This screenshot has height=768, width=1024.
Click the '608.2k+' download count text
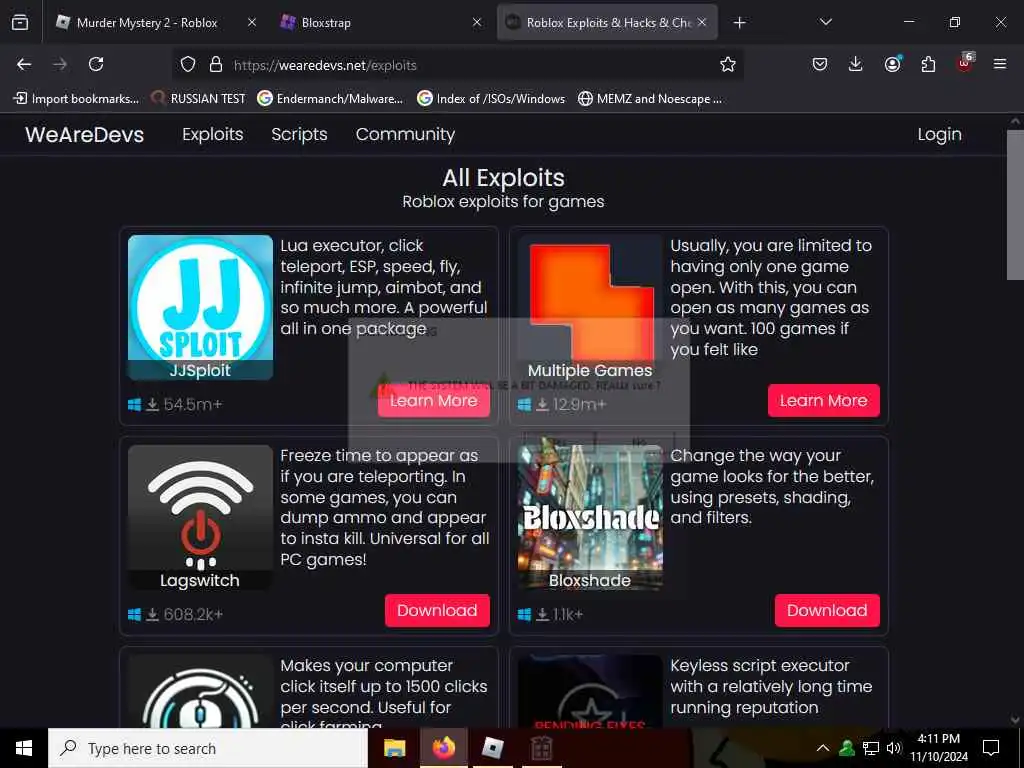[x=193, y=615]
